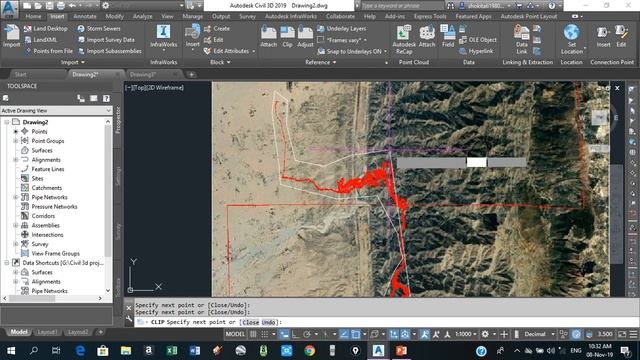Click the Undo option in command line
The image size is (640, 360).
pyautogui.click(x=268, y=322)
